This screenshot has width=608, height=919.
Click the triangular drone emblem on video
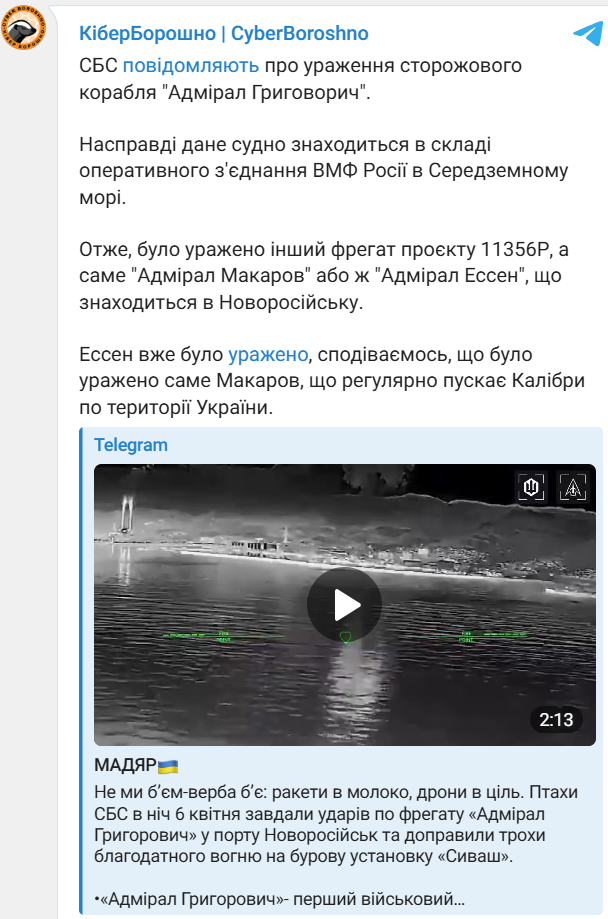click(573, 486)
